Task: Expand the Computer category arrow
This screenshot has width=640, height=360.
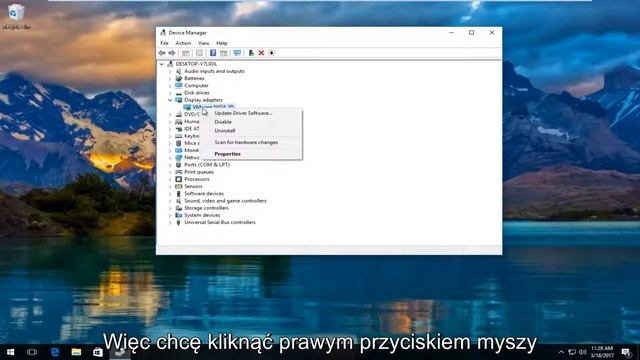Action: point(170,86)
